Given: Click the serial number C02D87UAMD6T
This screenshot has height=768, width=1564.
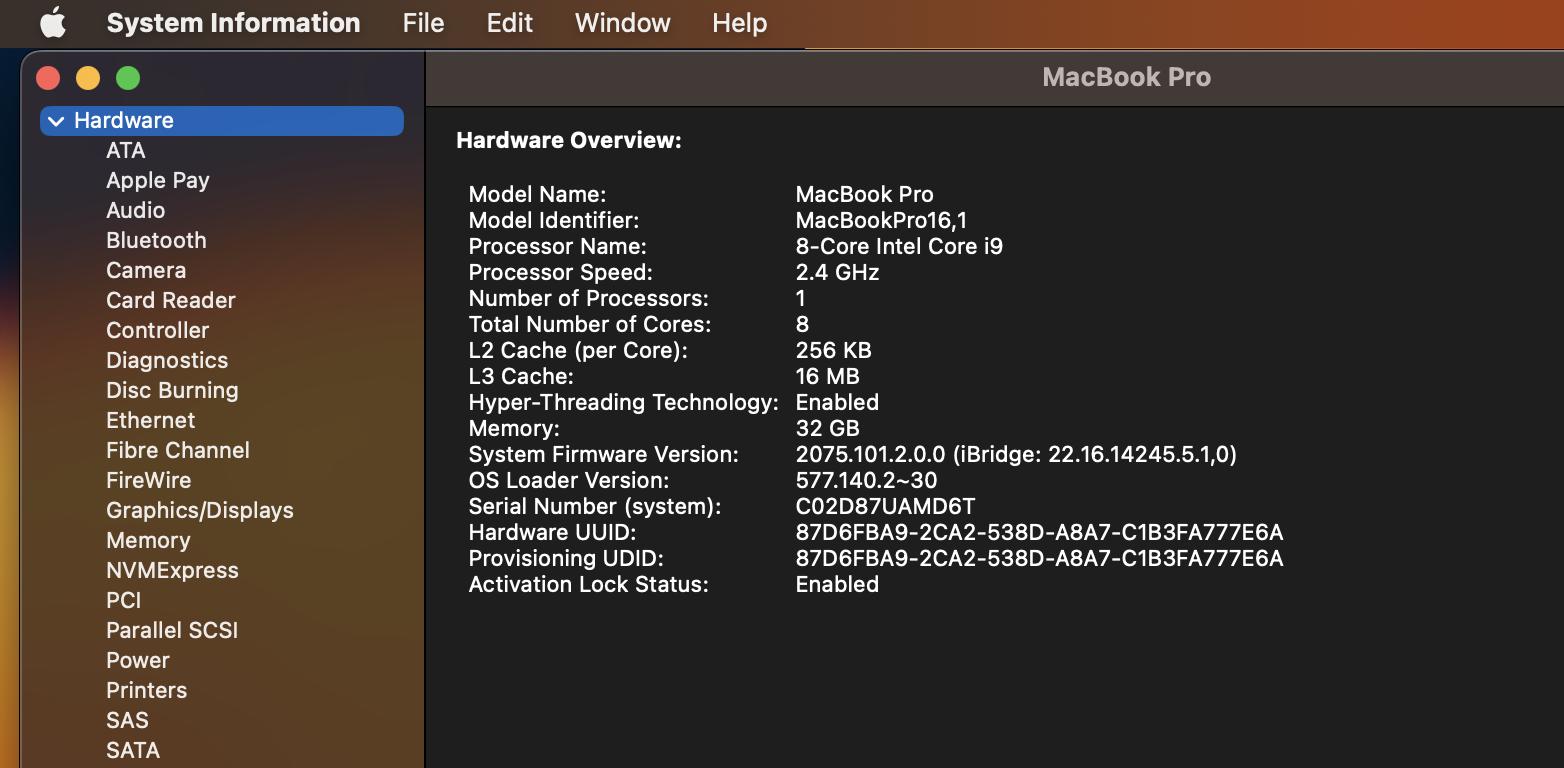Looking at the screenshot, I should point(885,506).
